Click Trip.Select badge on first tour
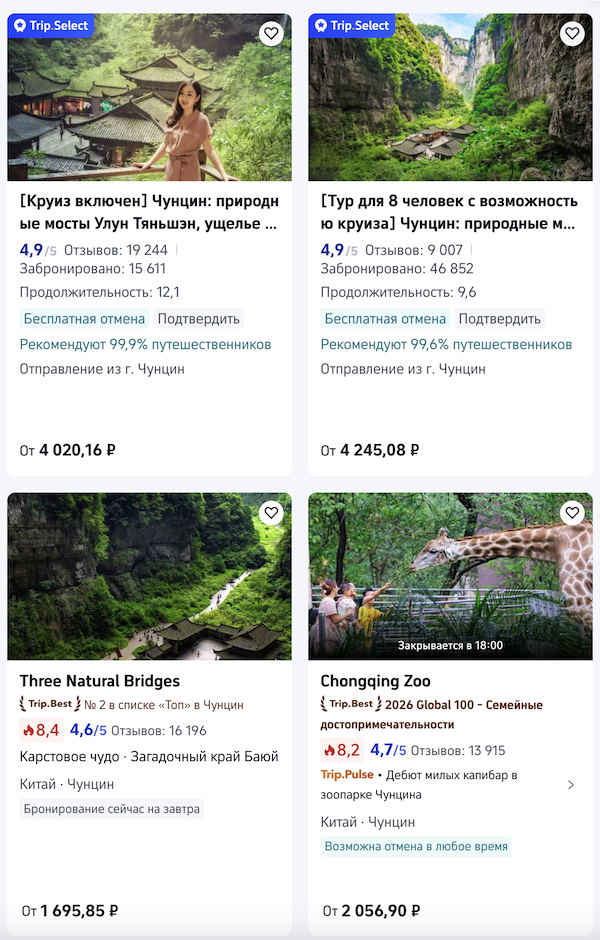 (51, 25)
